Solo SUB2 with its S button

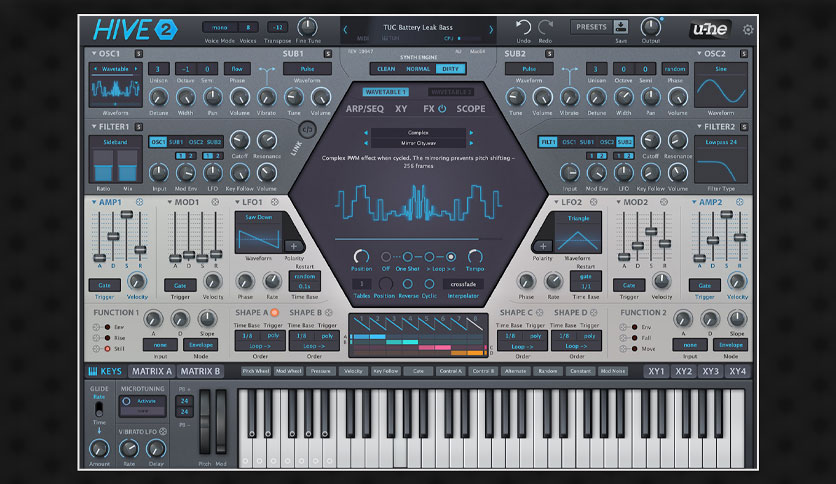[x=549, y=54]
